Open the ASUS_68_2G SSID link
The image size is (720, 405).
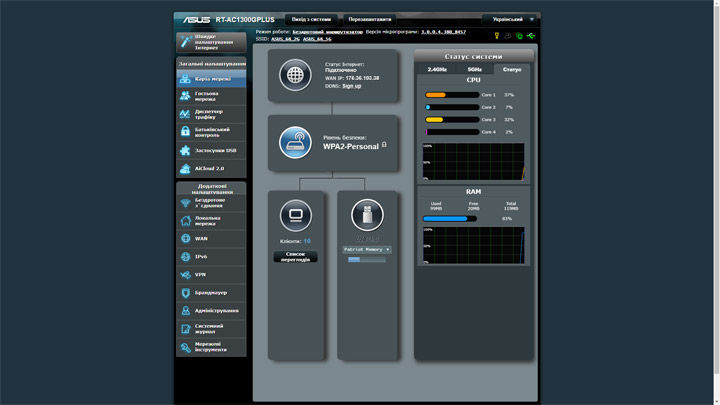[285, 39]
